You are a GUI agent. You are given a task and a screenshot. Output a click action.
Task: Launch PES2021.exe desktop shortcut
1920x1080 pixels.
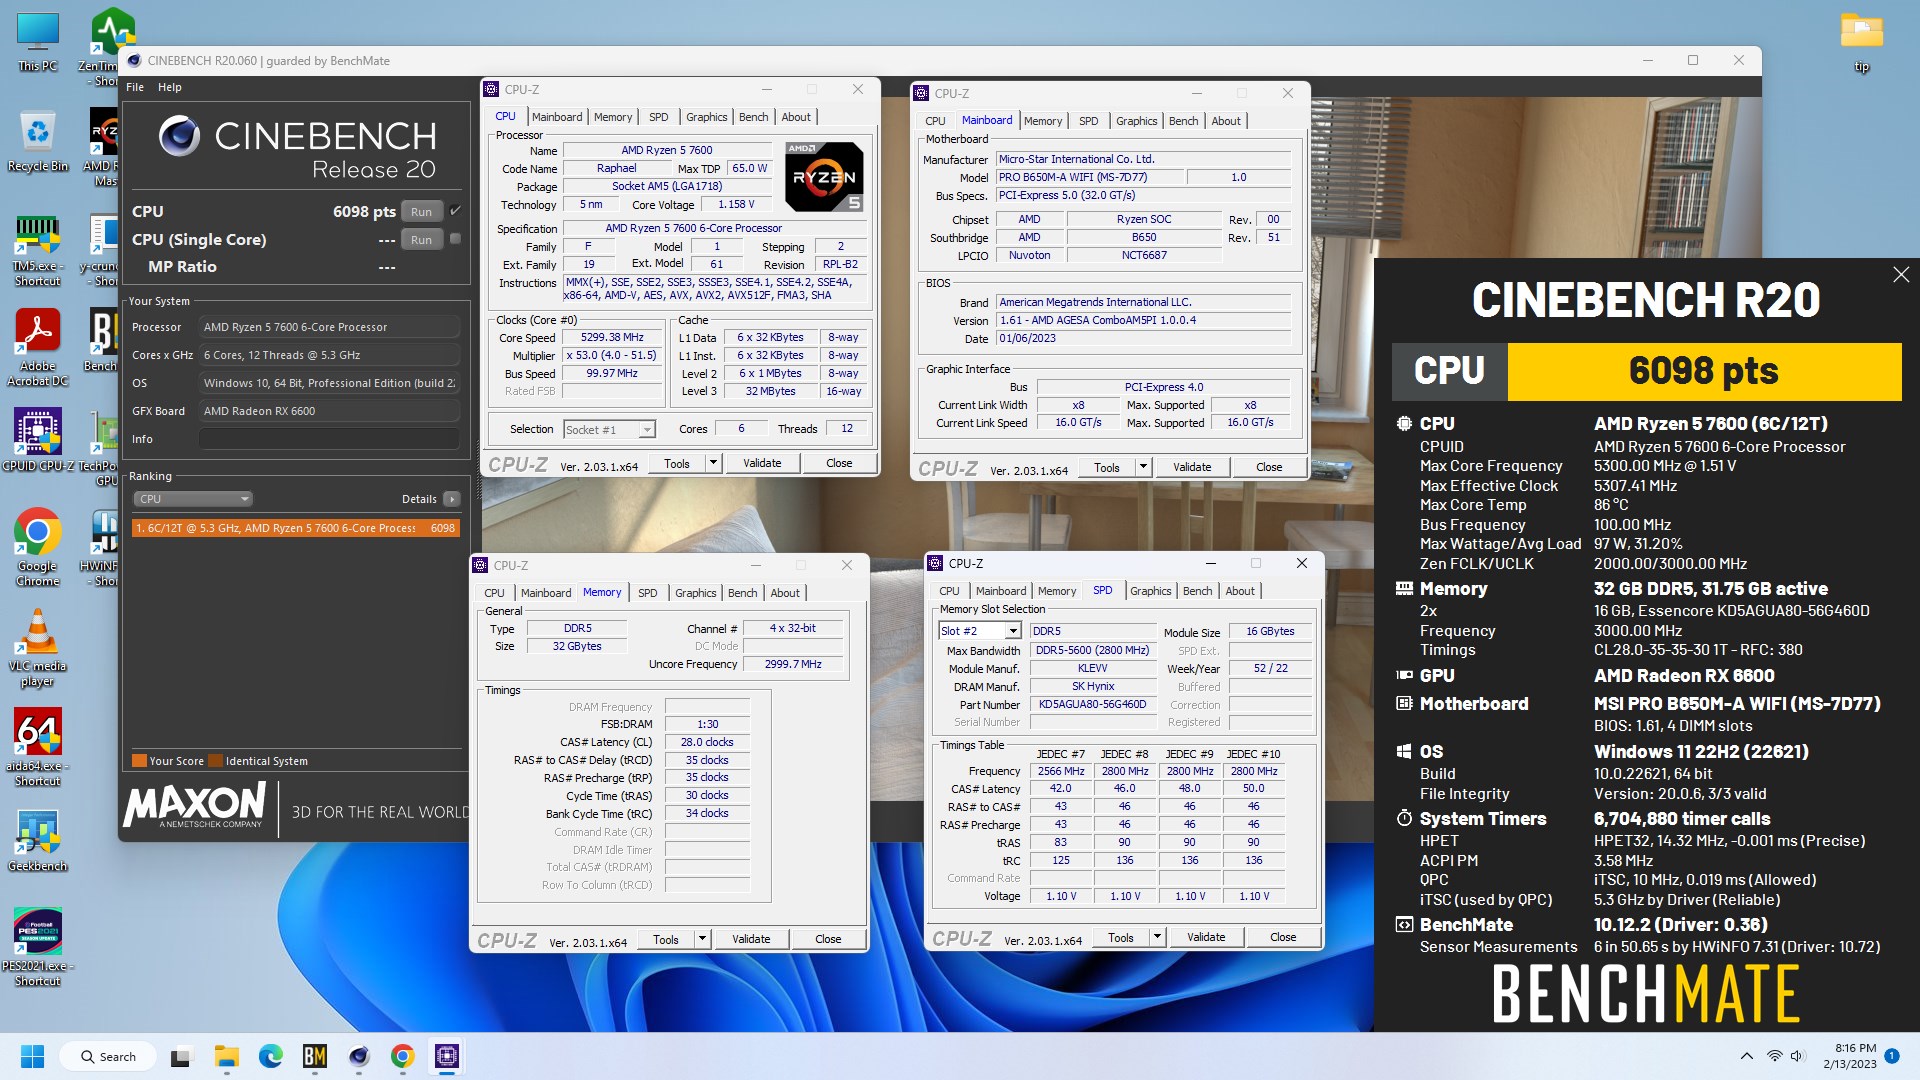click(x=38, y=947)
